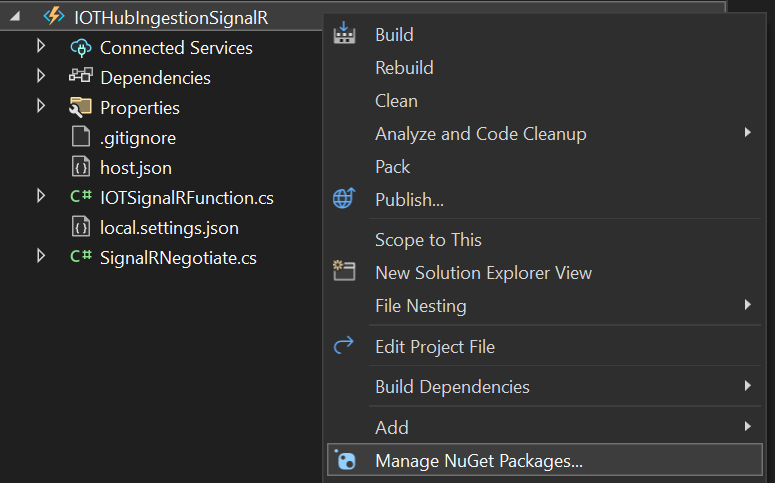775x483 pixels.
Task: Click the Publish globe icon
Action: pos(344,198)
